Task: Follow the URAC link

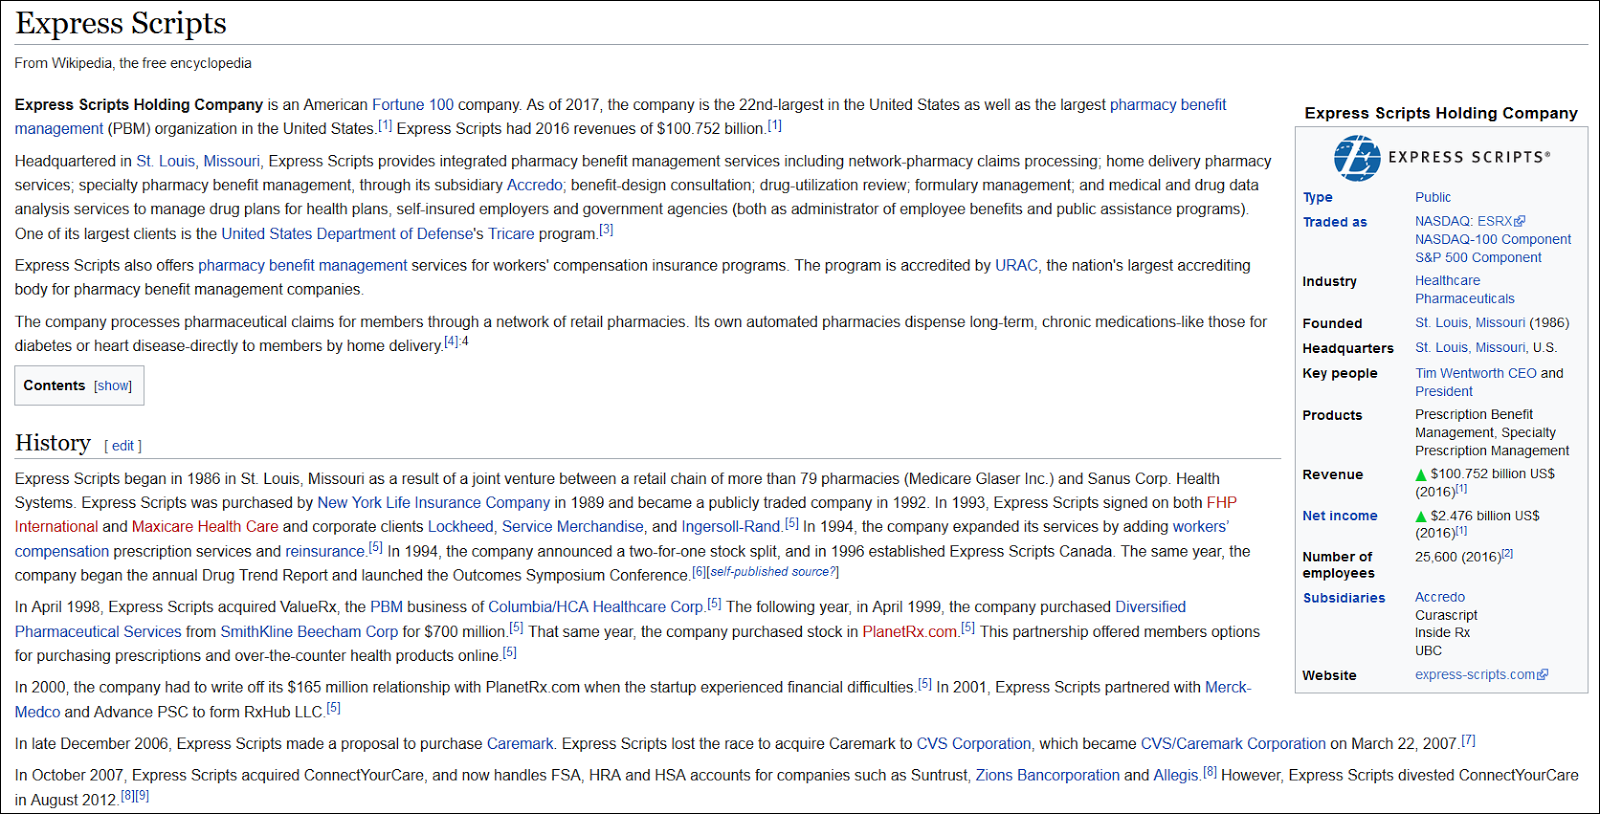Action: point(1016,266)
